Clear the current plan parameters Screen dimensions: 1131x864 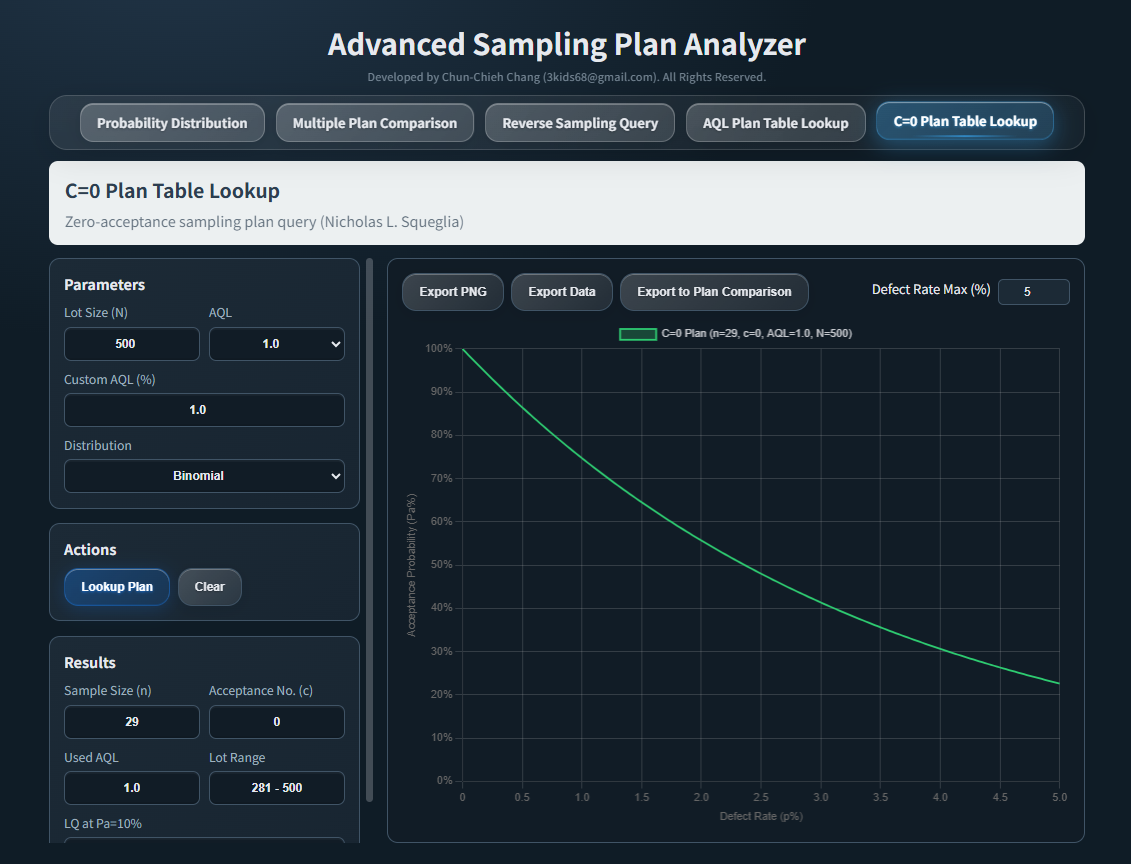tap(209, 587)
